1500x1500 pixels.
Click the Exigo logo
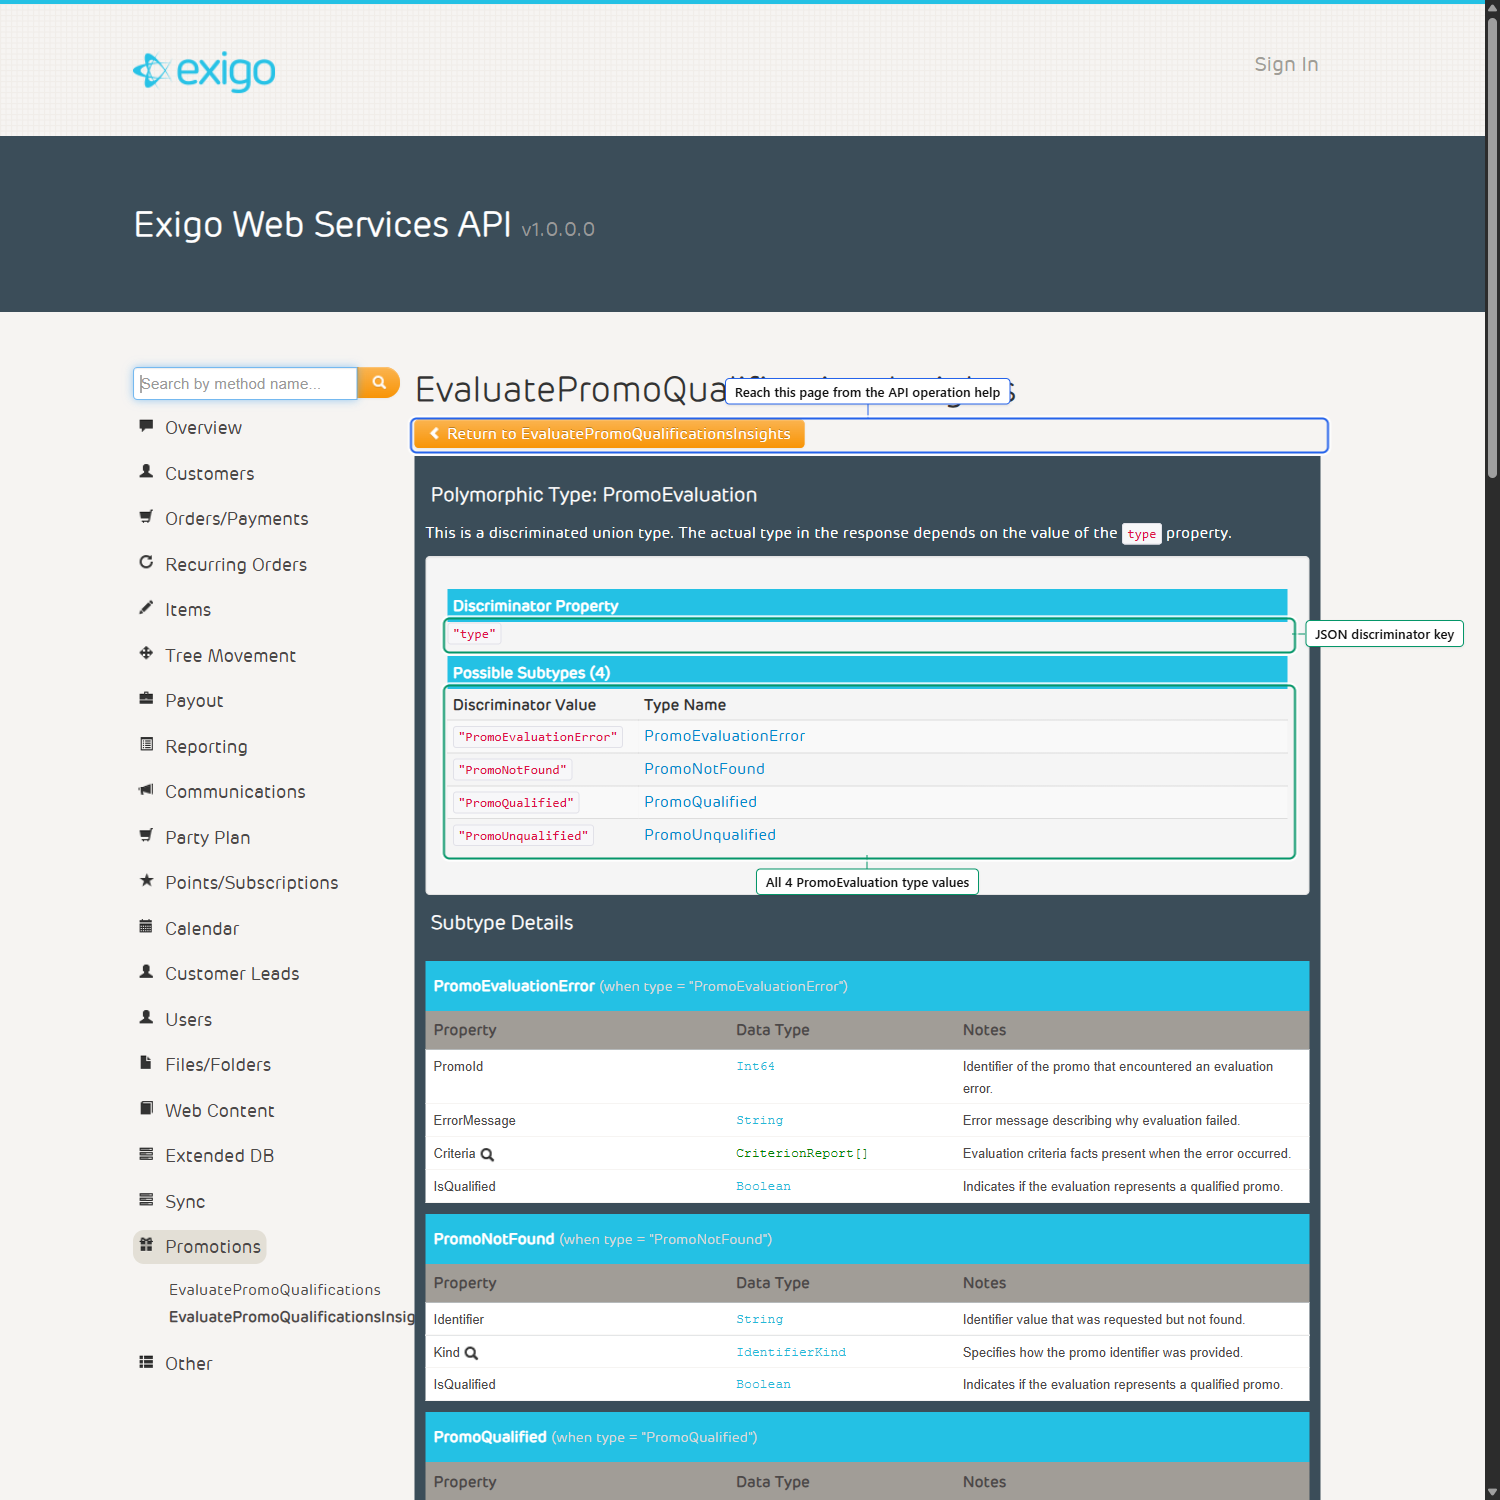click(204, 70)
